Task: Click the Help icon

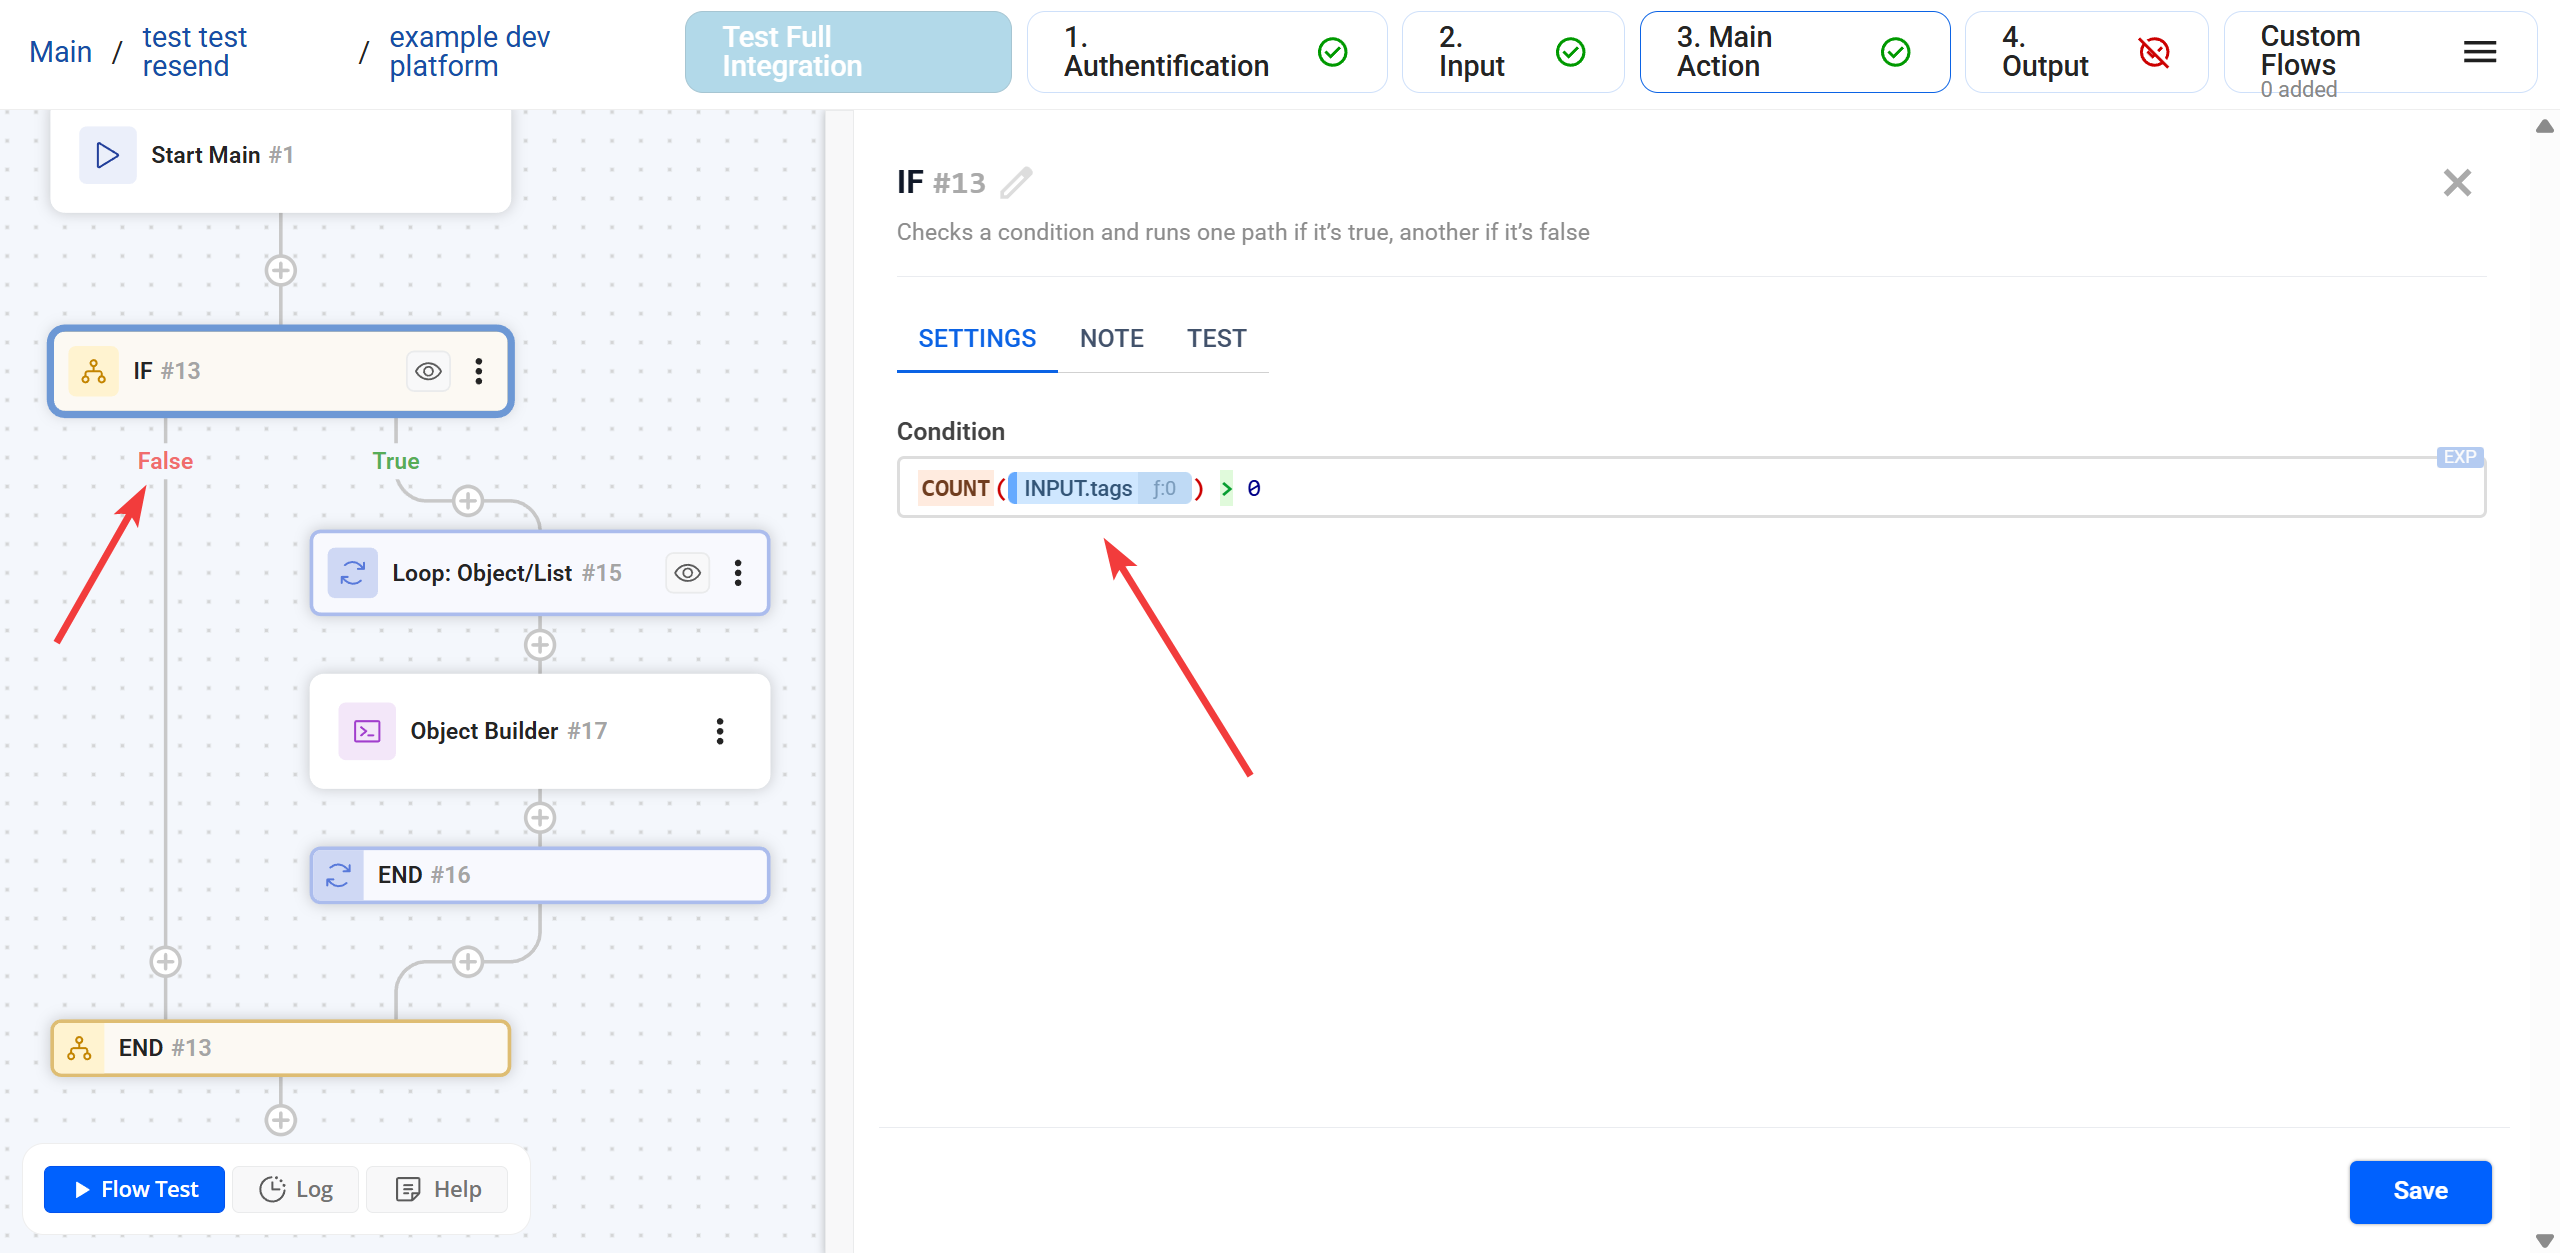Action: tap(409, 1189)
